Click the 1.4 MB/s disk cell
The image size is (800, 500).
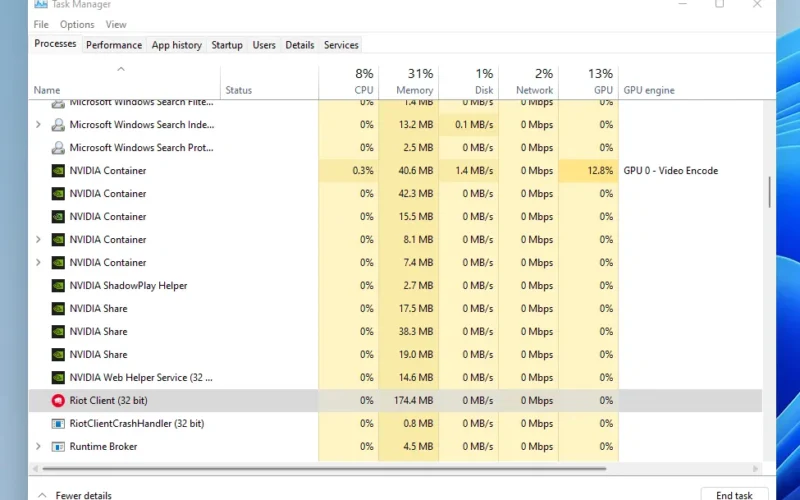[x=468, y=171]
